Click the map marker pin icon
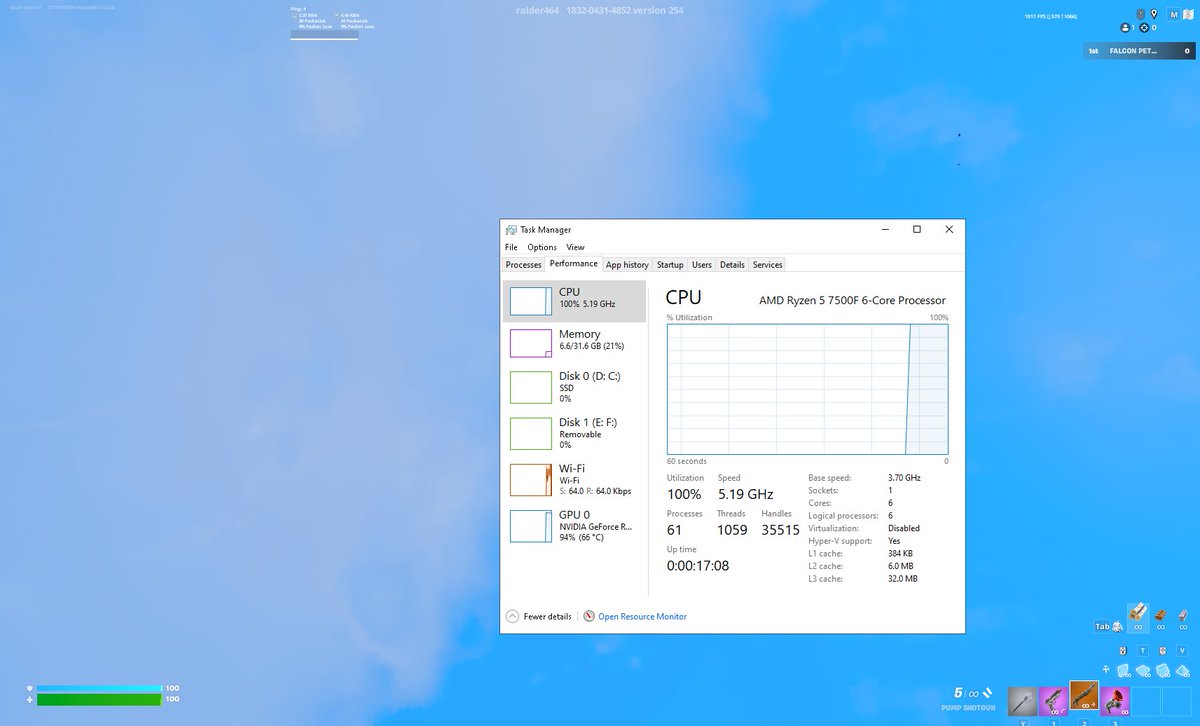 [1154, 14]
